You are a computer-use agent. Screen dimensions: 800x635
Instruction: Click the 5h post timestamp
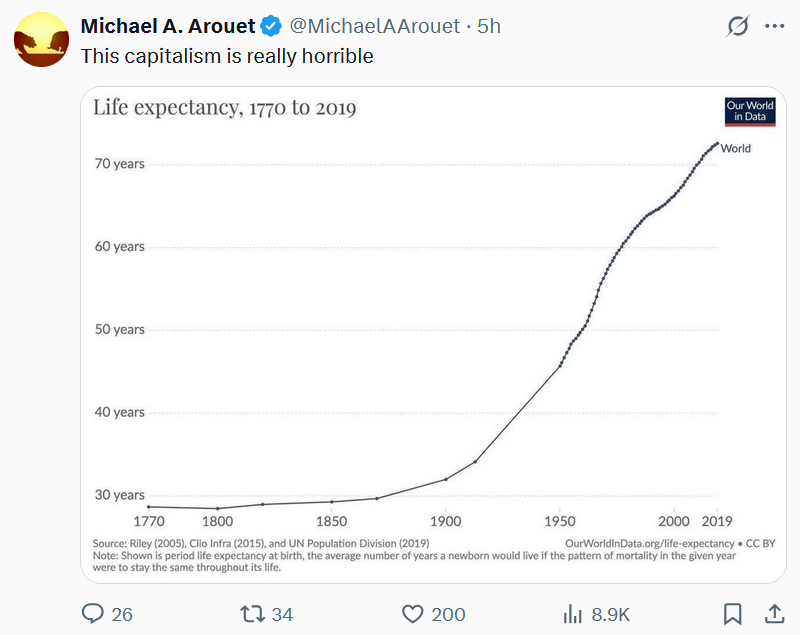tap(489, 26)
